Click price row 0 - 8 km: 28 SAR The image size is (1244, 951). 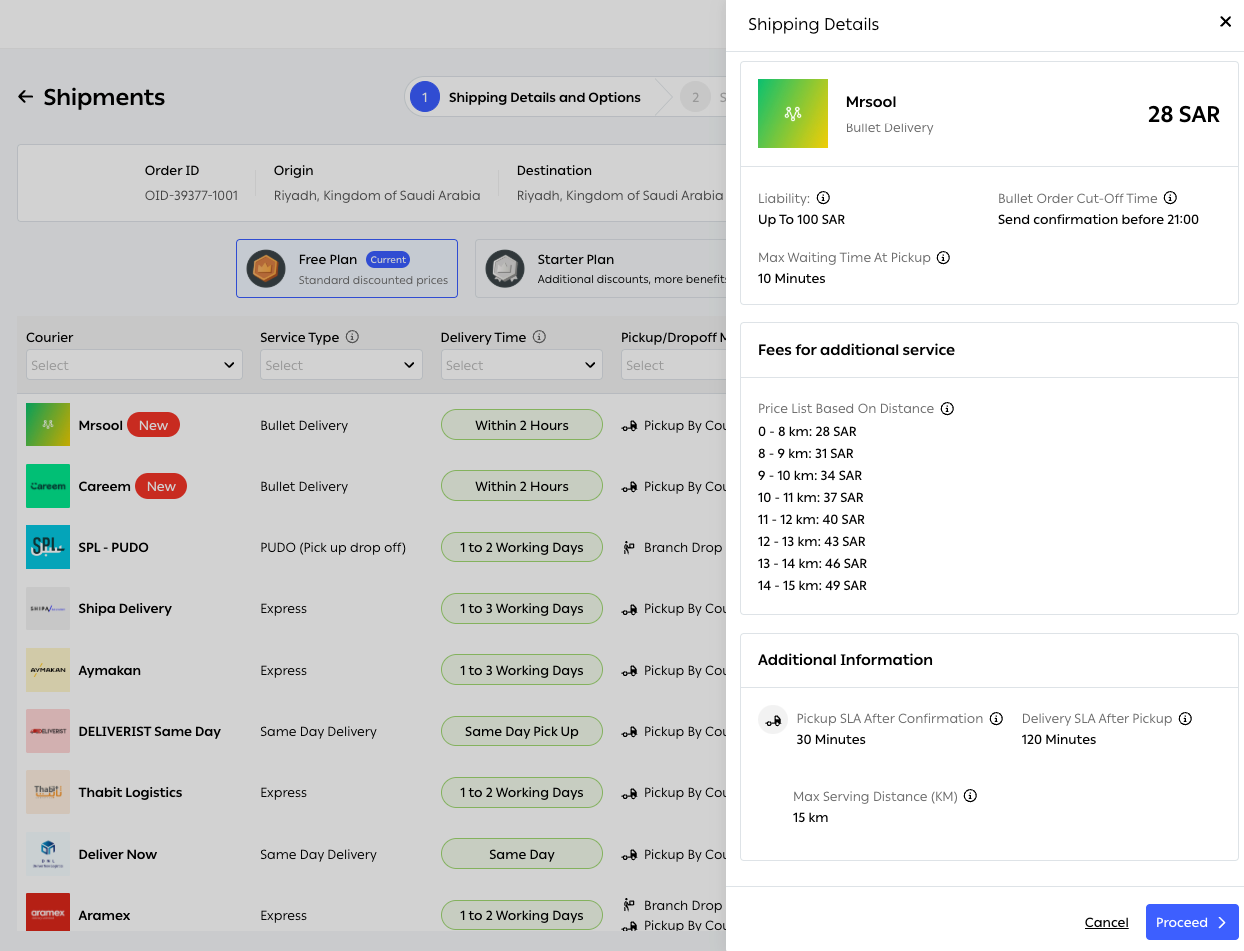tap(807, 431)
